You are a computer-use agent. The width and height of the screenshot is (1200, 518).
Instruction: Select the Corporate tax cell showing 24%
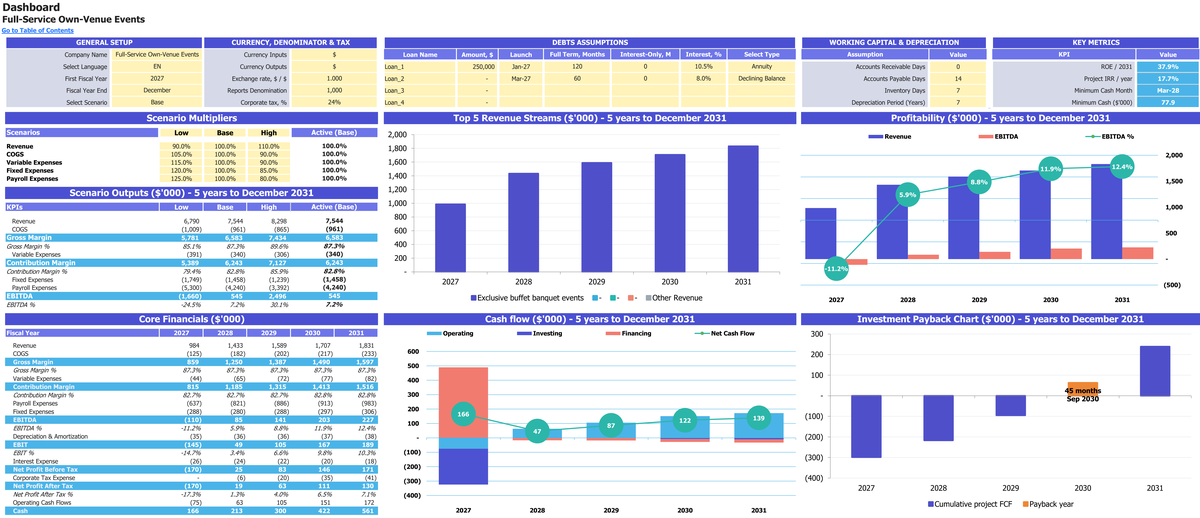334,102
